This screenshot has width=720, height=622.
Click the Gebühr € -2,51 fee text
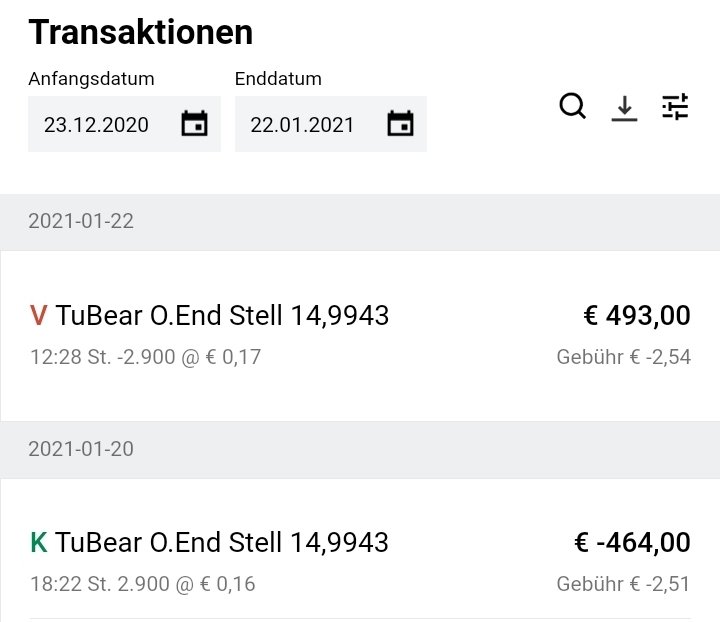click(x=623, y=584)
